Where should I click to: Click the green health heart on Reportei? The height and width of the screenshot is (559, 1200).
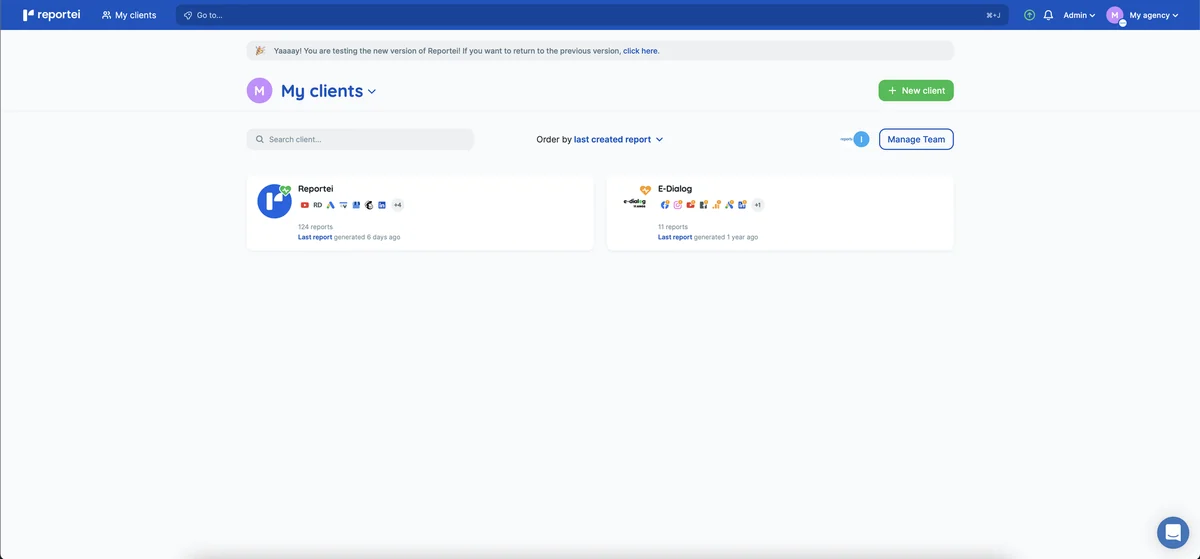pyautogui.click(x=285, y=190)
